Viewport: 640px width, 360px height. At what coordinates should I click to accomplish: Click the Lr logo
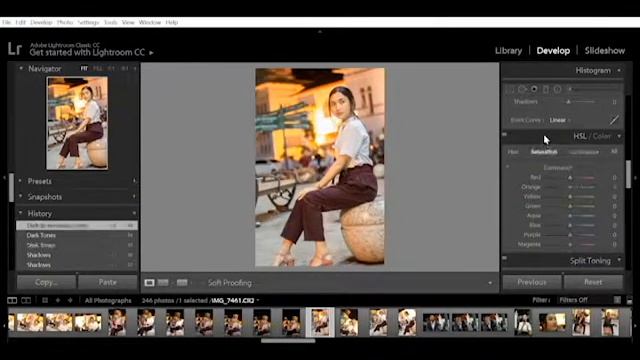15,49
